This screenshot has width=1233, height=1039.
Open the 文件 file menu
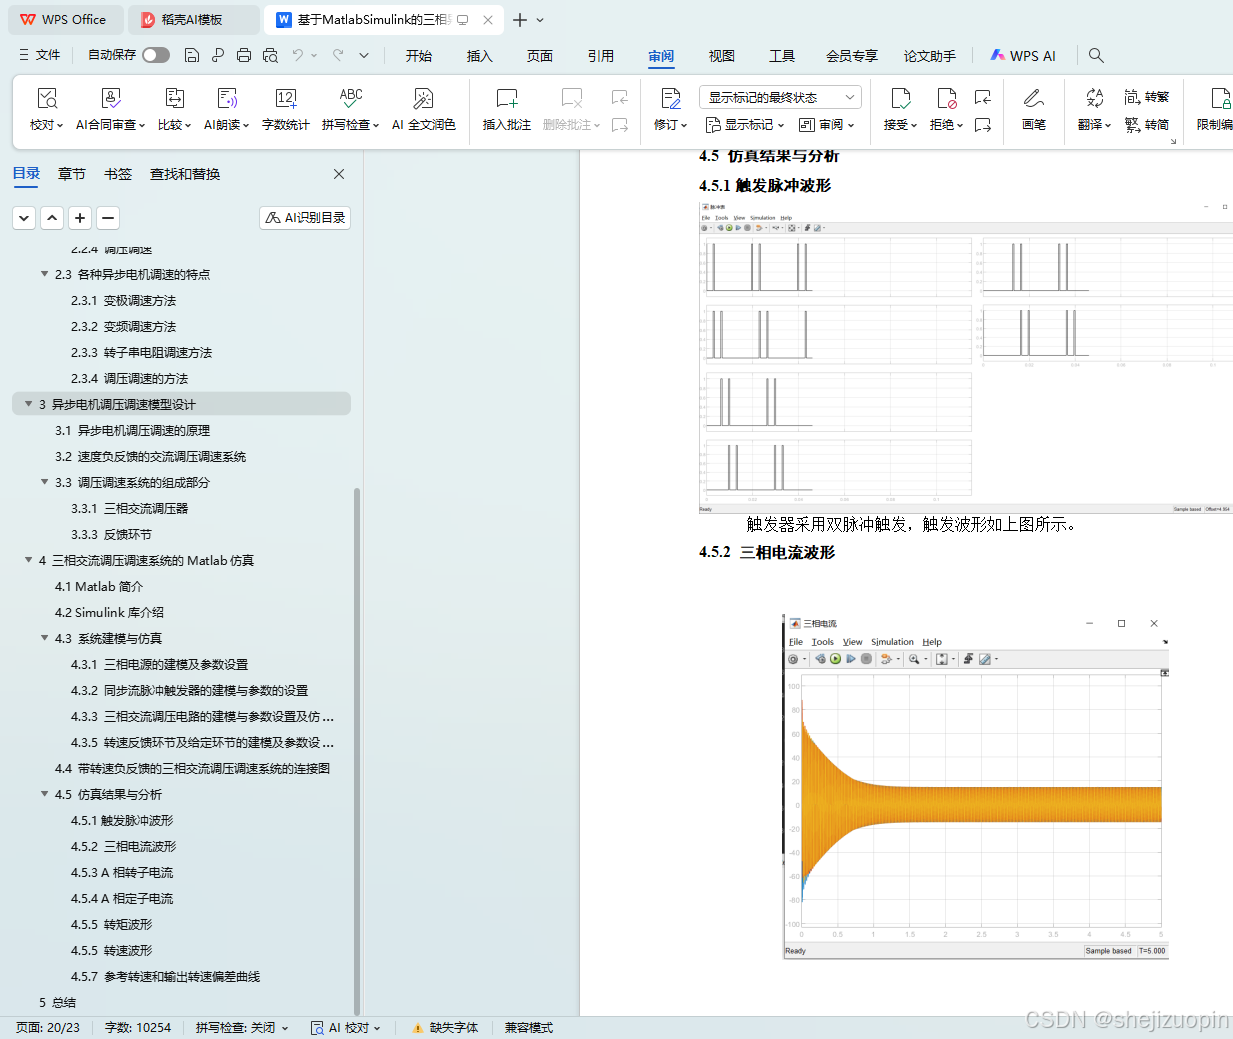tap(40, 55)
